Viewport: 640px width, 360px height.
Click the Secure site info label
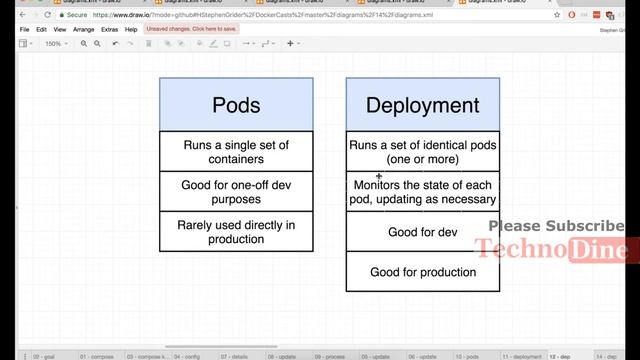click(73, 15)
